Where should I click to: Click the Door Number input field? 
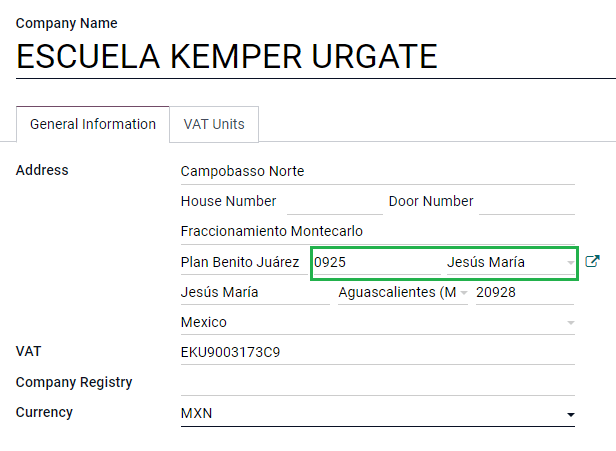pyautogui.click(x=526, y=202)
